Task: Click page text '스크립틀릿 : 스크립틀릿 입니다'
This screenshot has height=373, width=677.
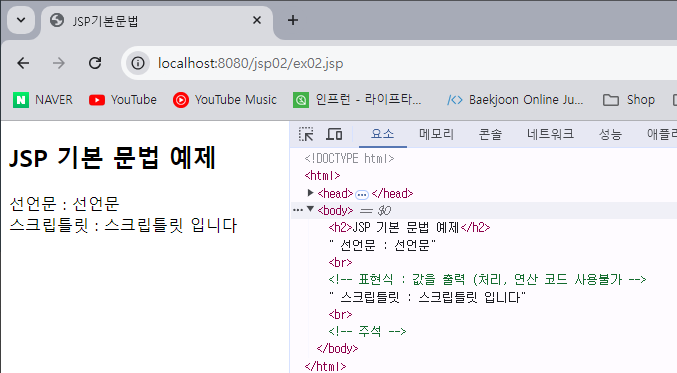Action: (123, 225)
